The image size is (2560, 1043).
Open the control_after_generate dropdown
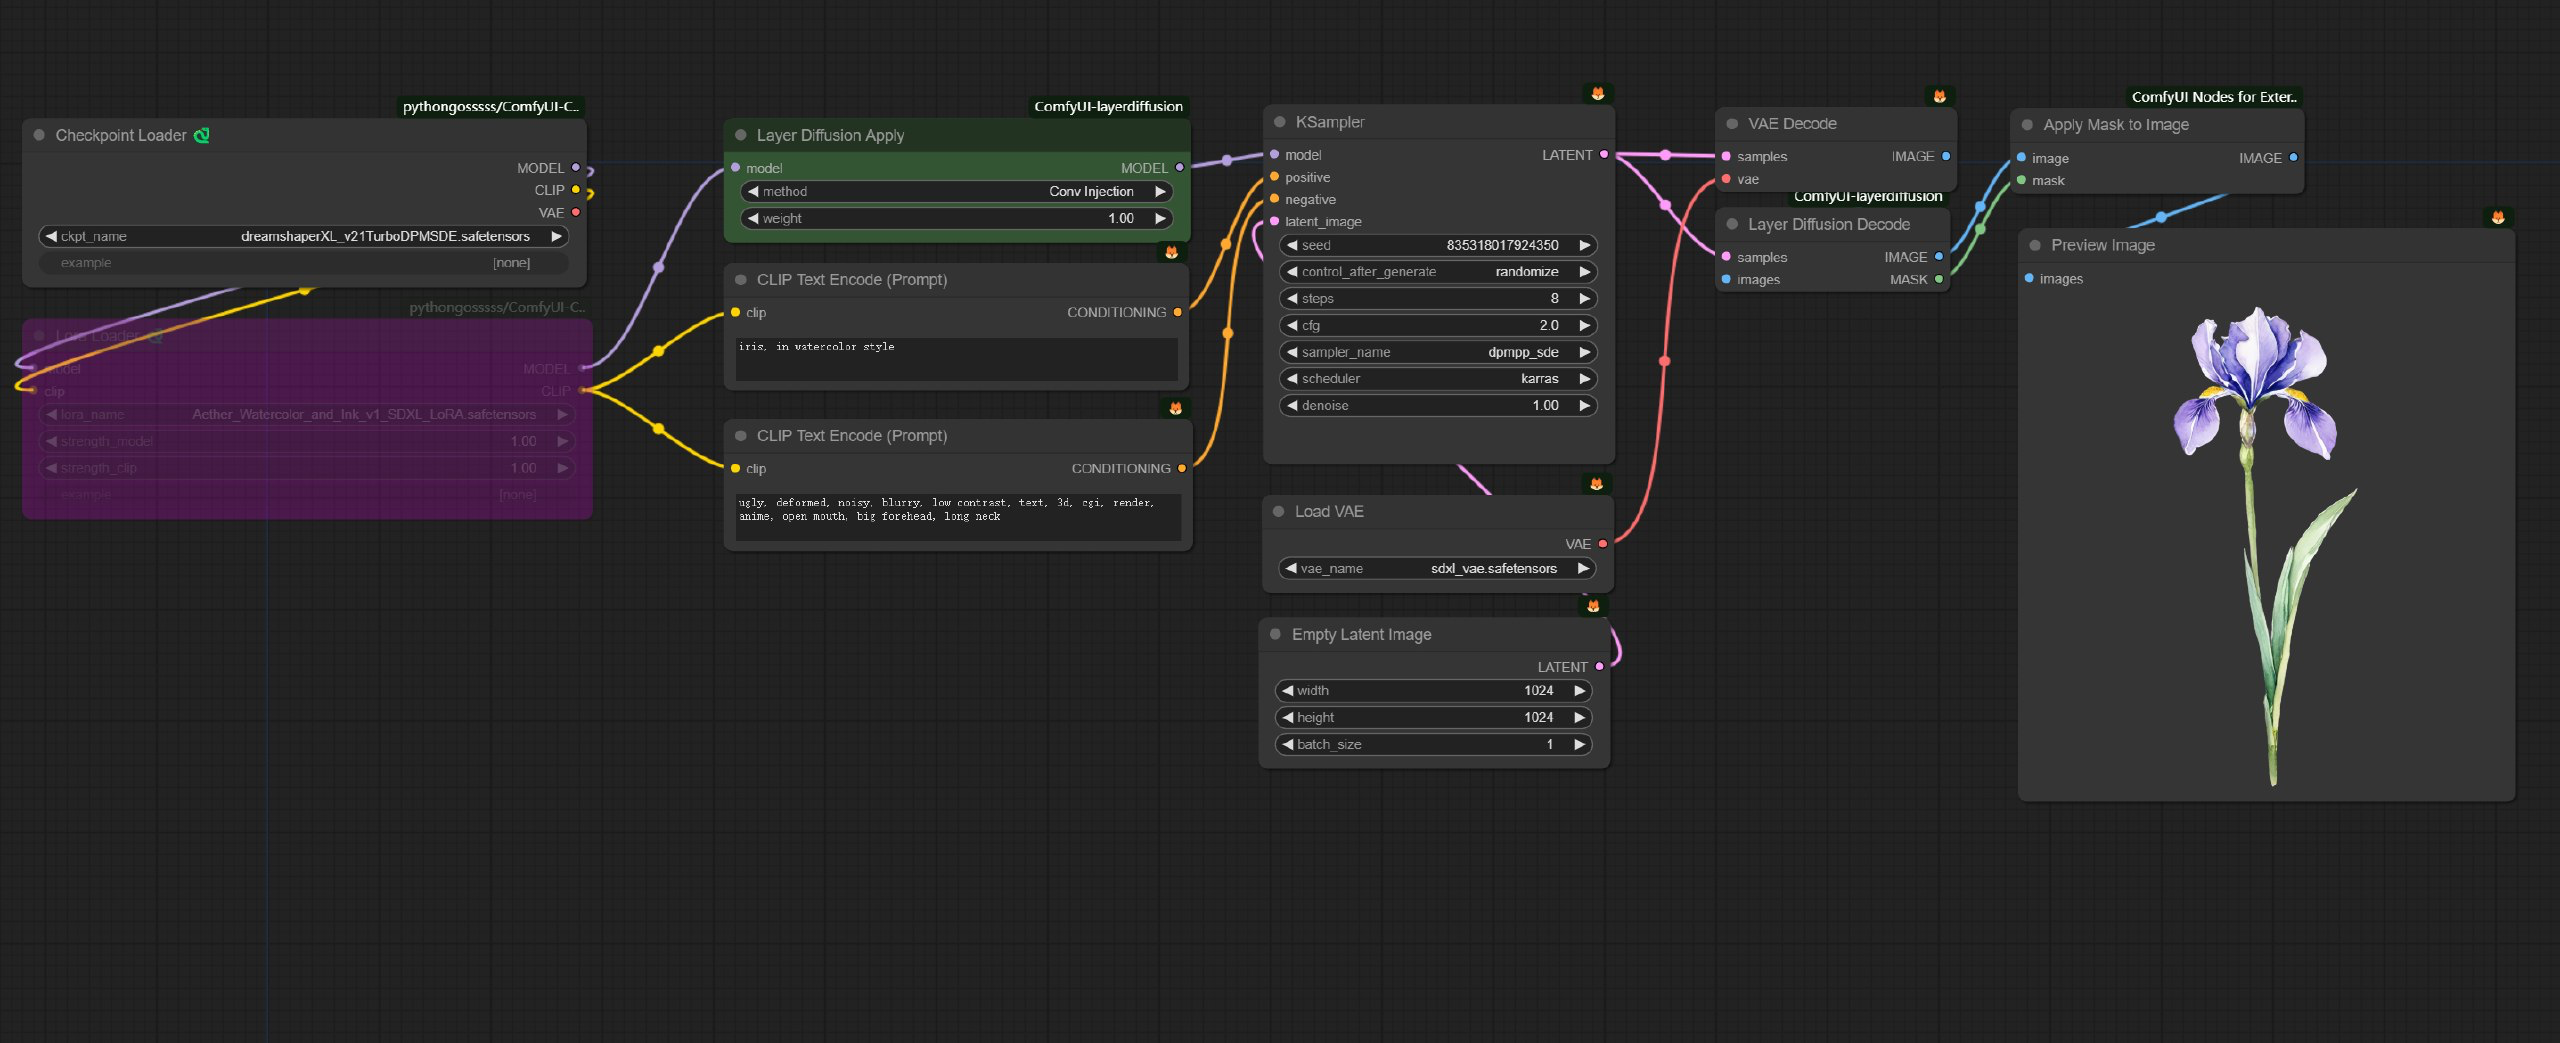[1438, 272]
